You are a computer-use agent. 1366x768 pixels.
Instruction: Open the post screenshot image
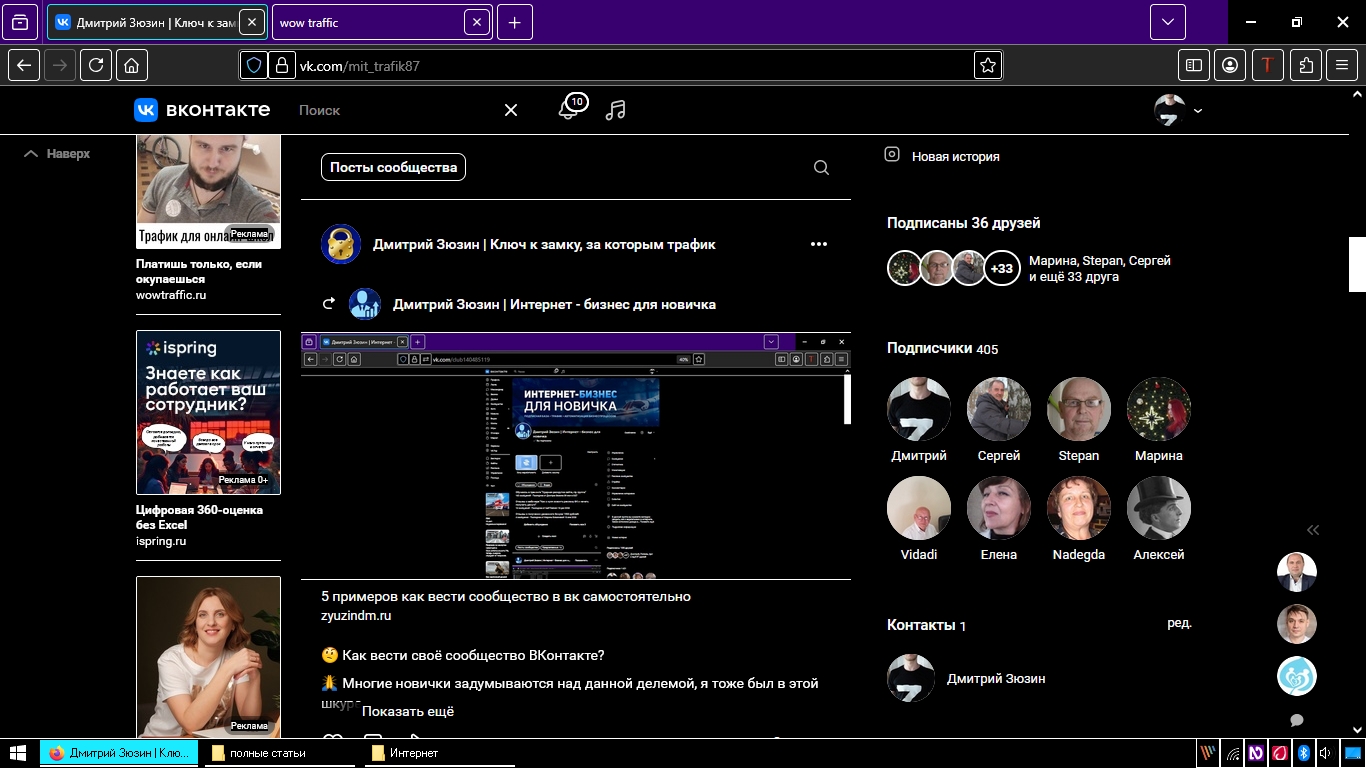tap(576, 455)
